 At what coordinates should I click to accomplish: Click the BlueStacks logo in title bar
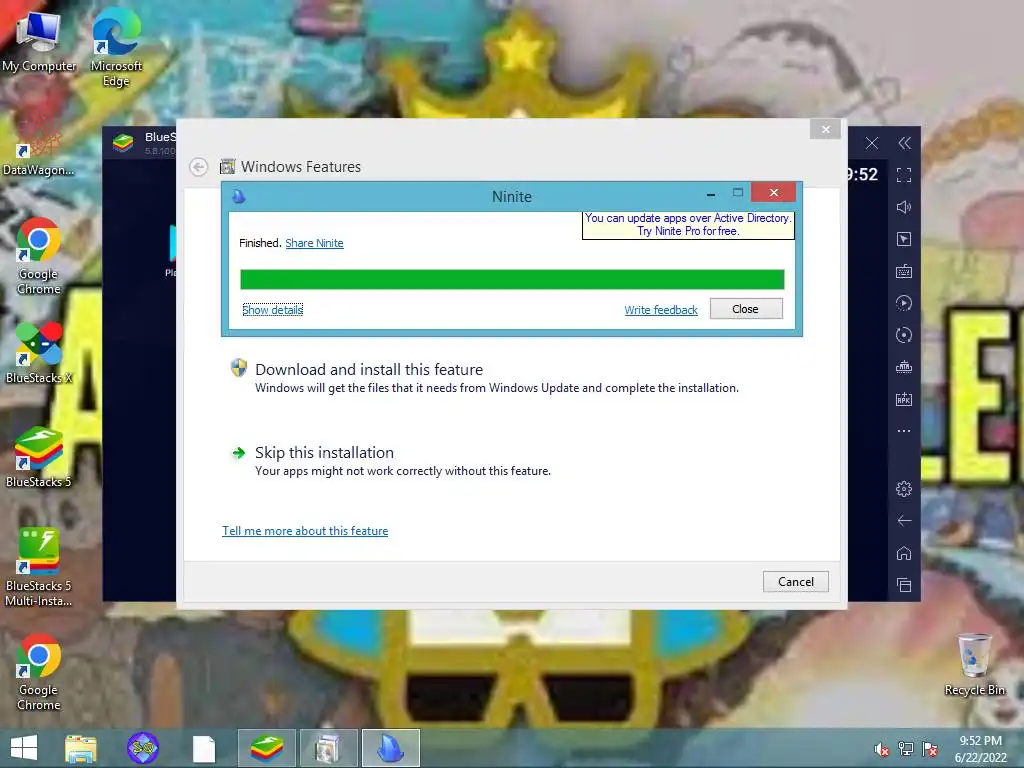coord(123,142)
